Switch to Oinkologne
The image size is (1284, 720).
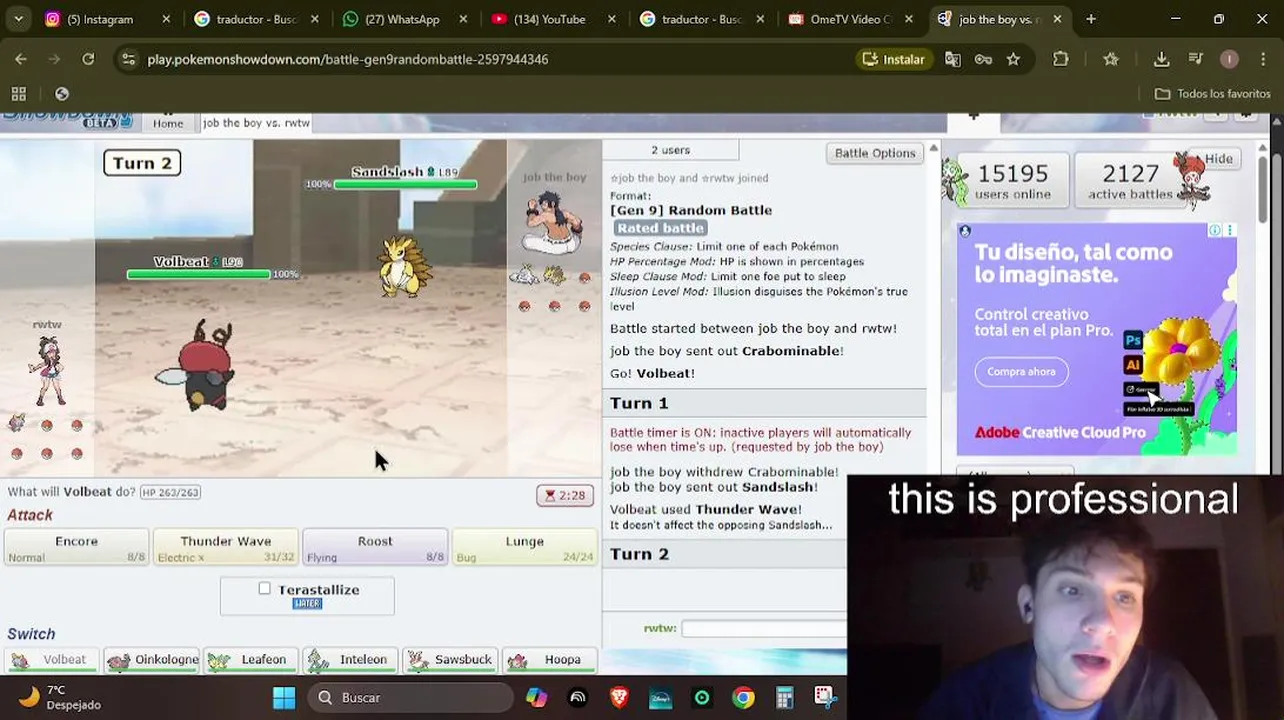click(x=152, y=660)
